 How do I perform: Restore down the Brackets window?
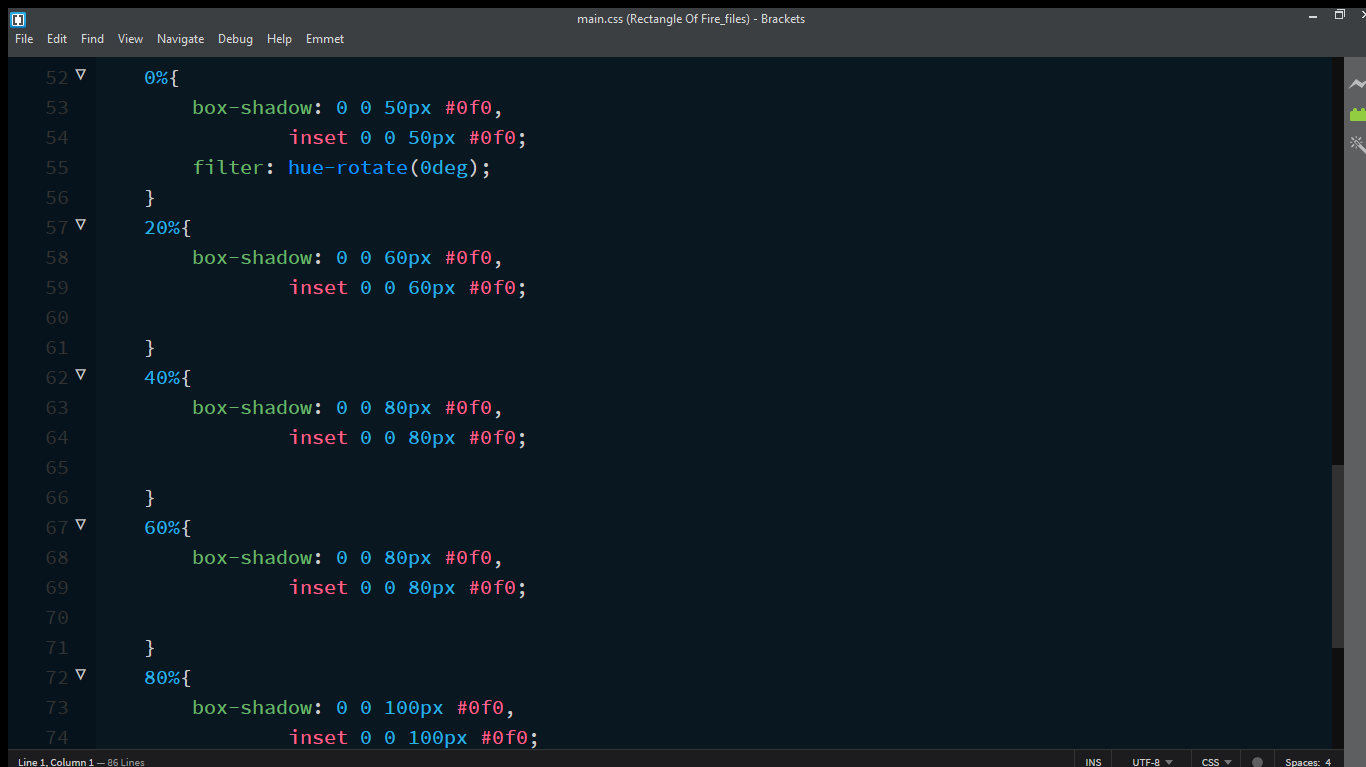pos(1339,15)
